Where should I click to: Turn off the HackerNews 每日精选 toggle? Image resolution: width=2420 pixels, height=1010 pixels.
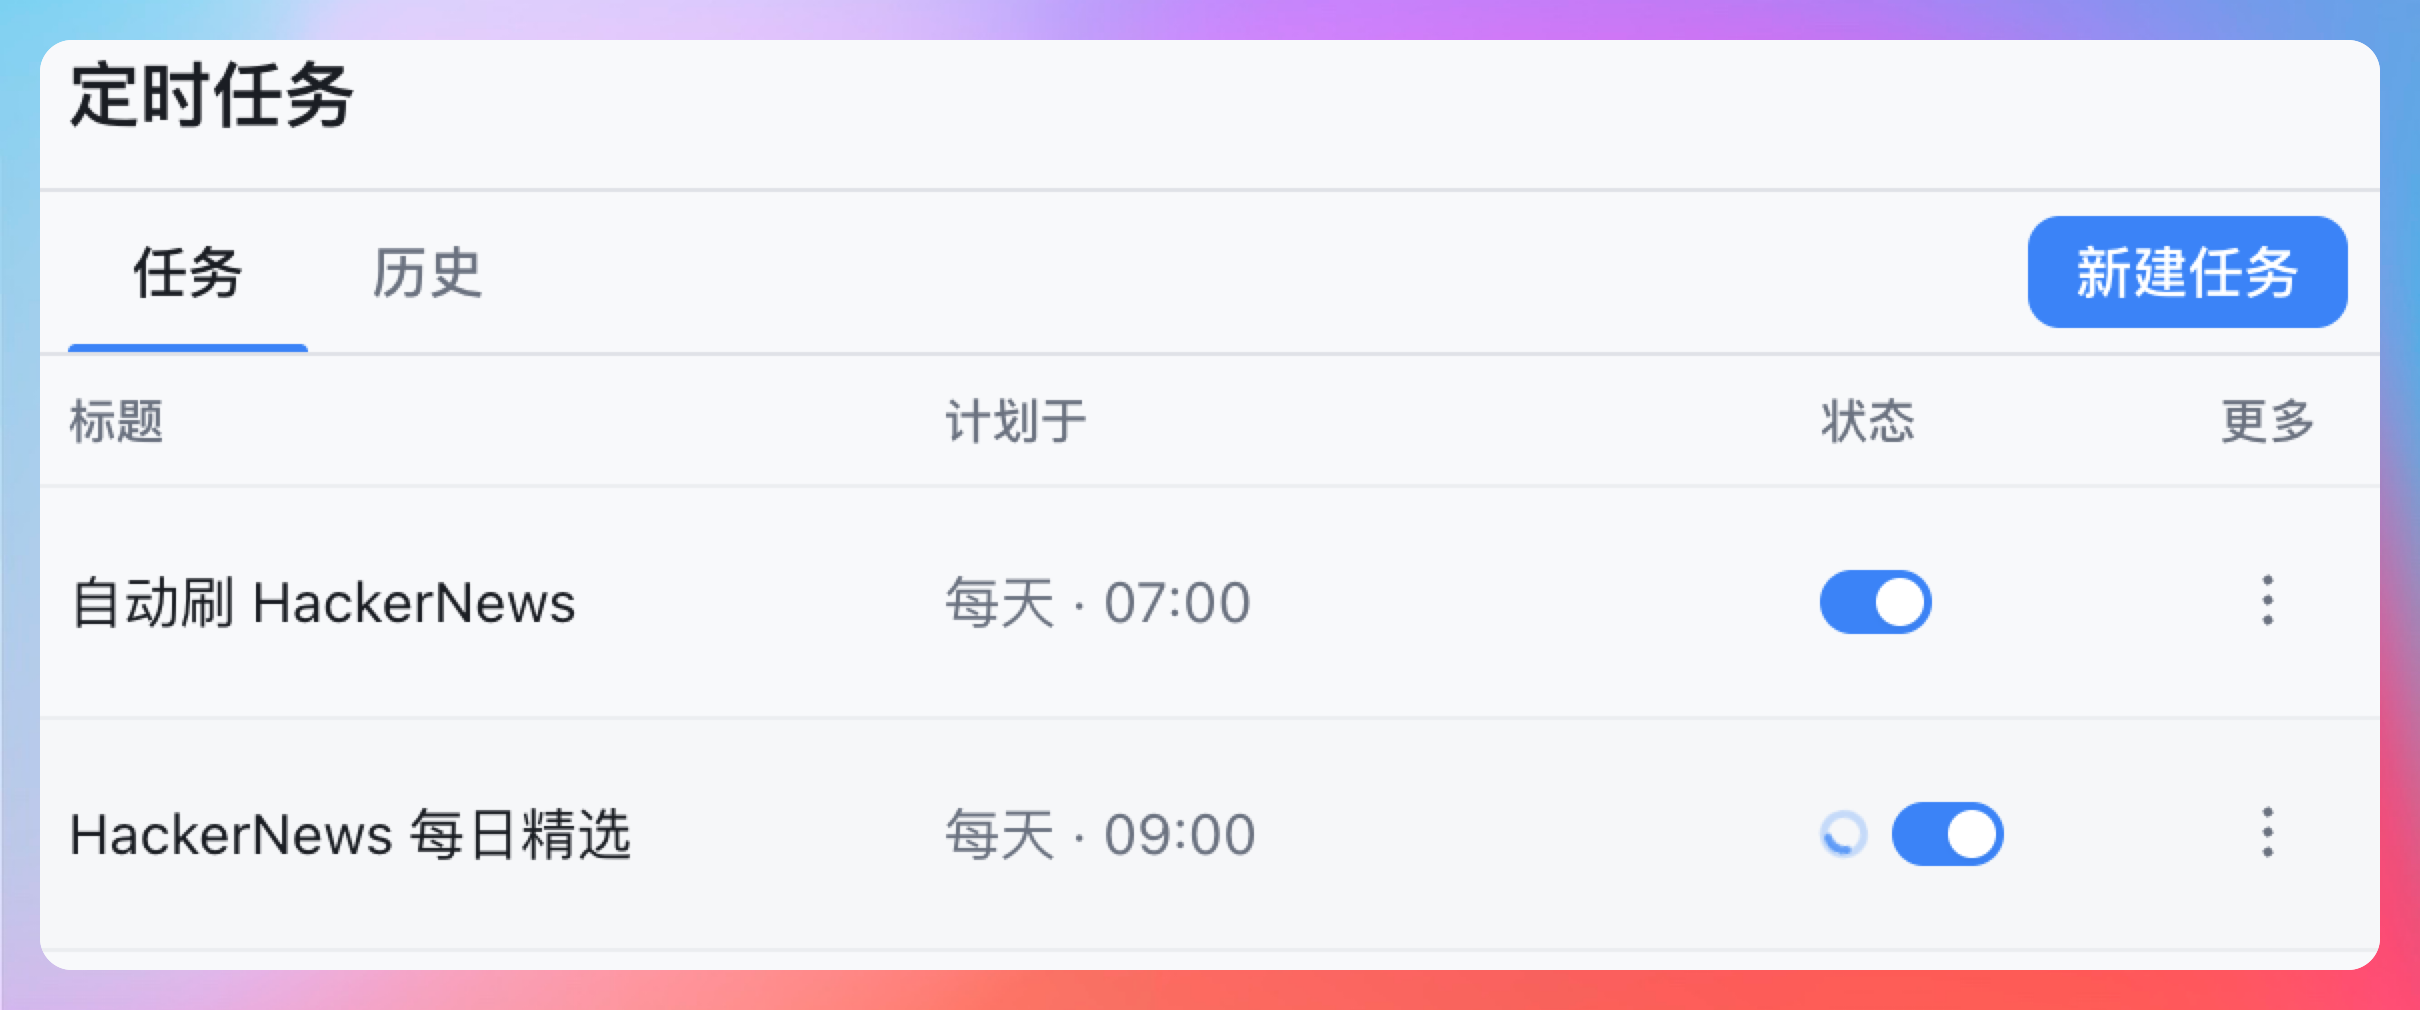1947,834
